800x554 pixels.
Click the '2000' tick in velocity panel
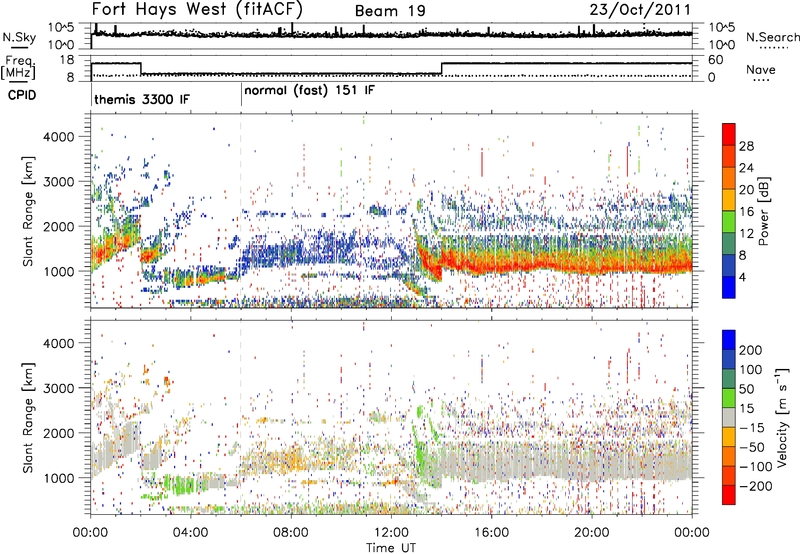59,433
